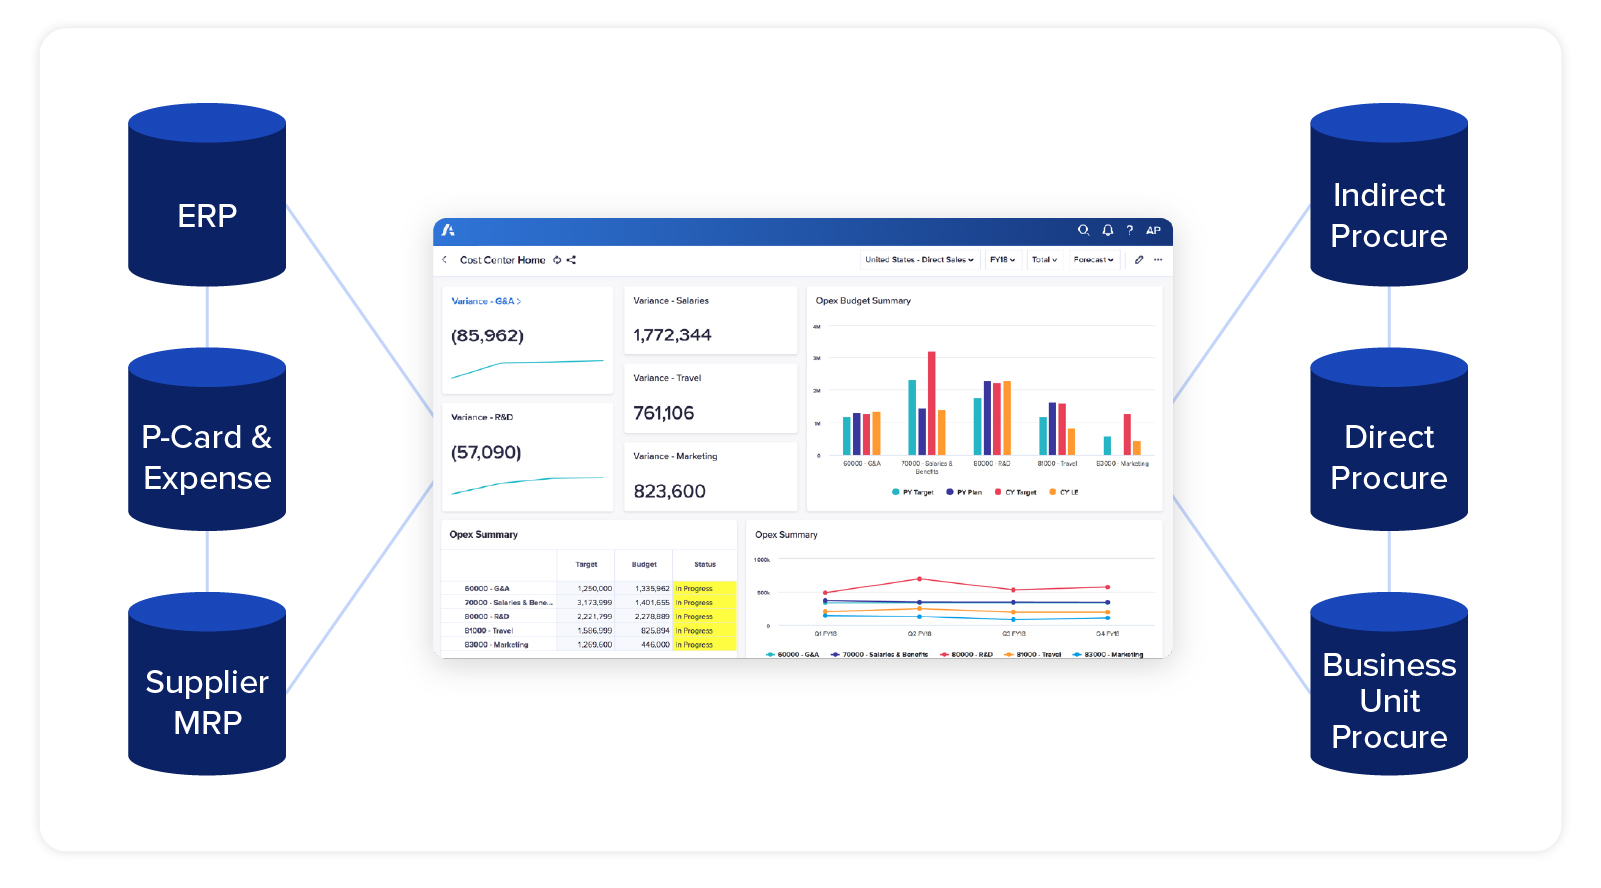This screenshot has height=888, width=1601.
Task: Click the pencil edit icon
Action: (x=1139, y=260)
